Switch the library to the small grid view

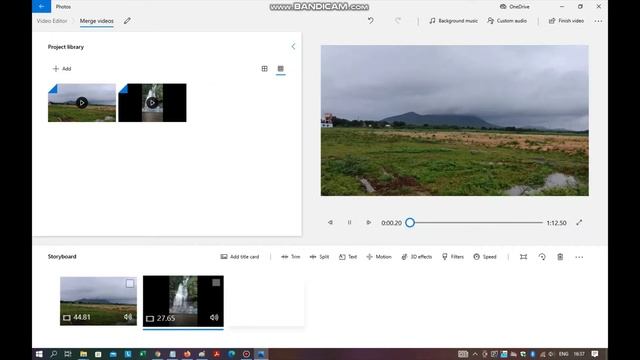click(x=280, y=69)
